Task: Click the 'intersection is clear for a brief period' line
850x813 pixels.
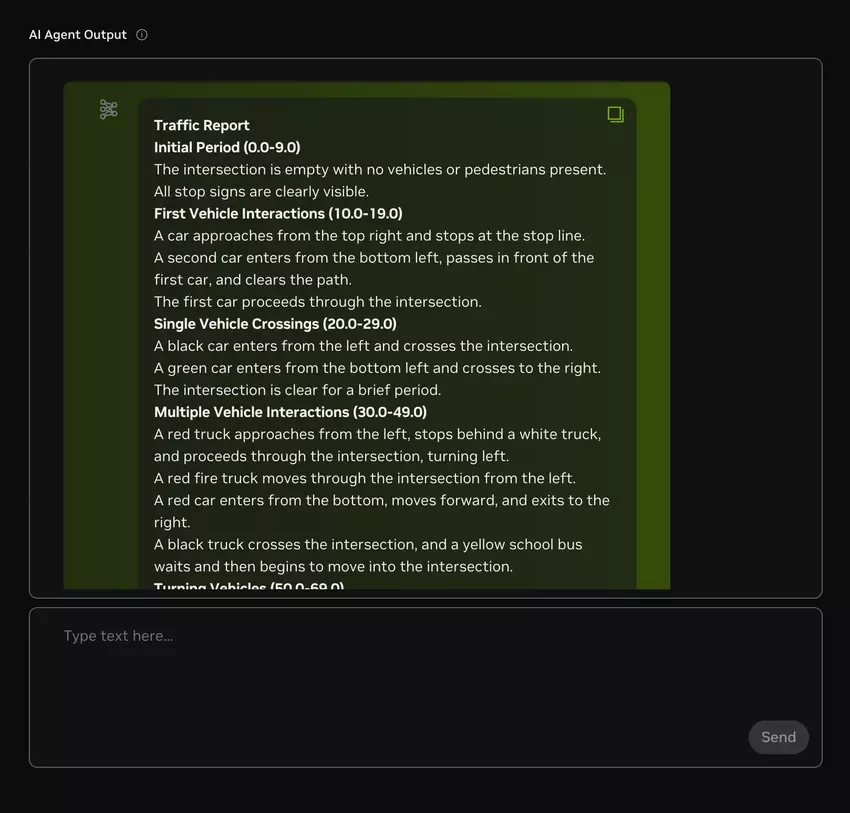Action: (297, 389)
